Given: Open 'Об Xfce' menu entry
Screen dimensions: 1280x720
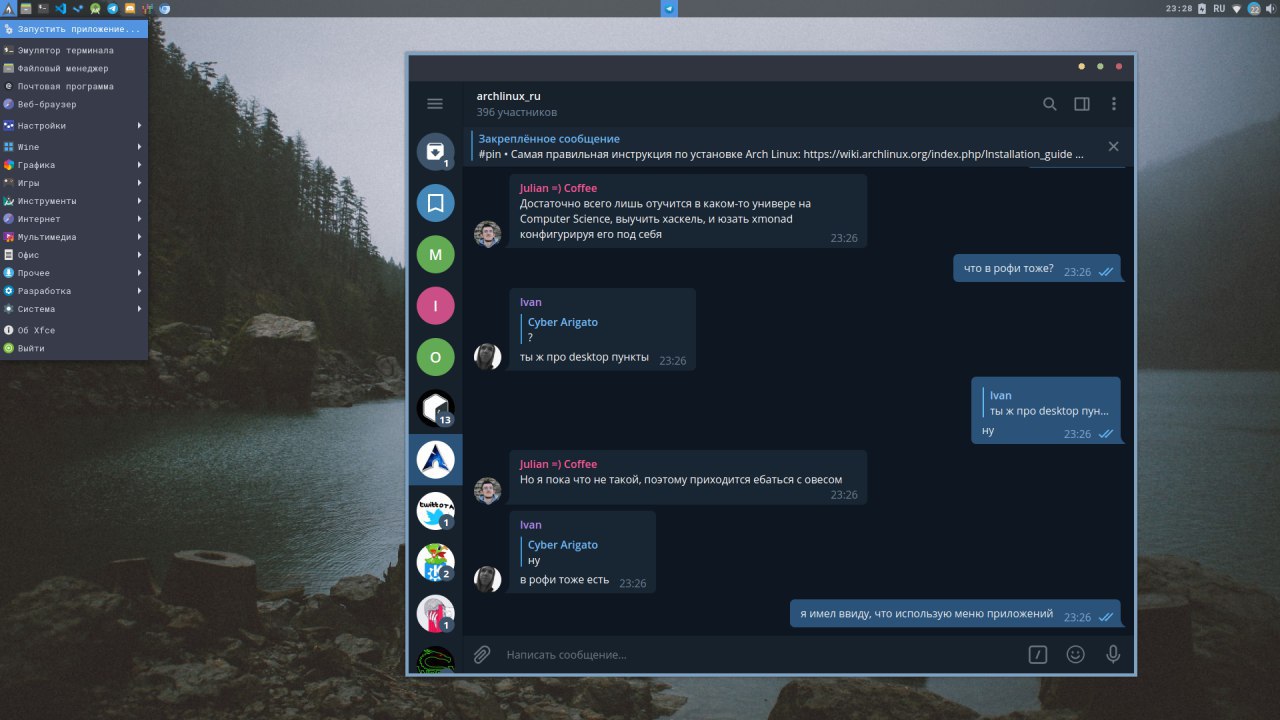Looking at the screenshot, I should point(74,330).
